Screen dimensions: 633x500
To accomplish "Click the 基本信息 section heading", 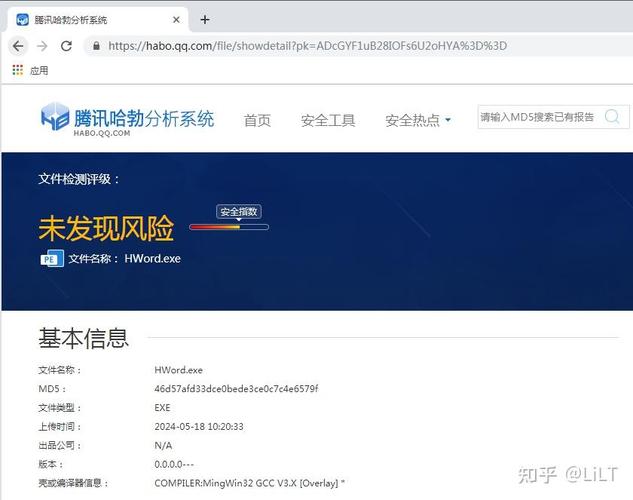I will click(x=84, y=338).
